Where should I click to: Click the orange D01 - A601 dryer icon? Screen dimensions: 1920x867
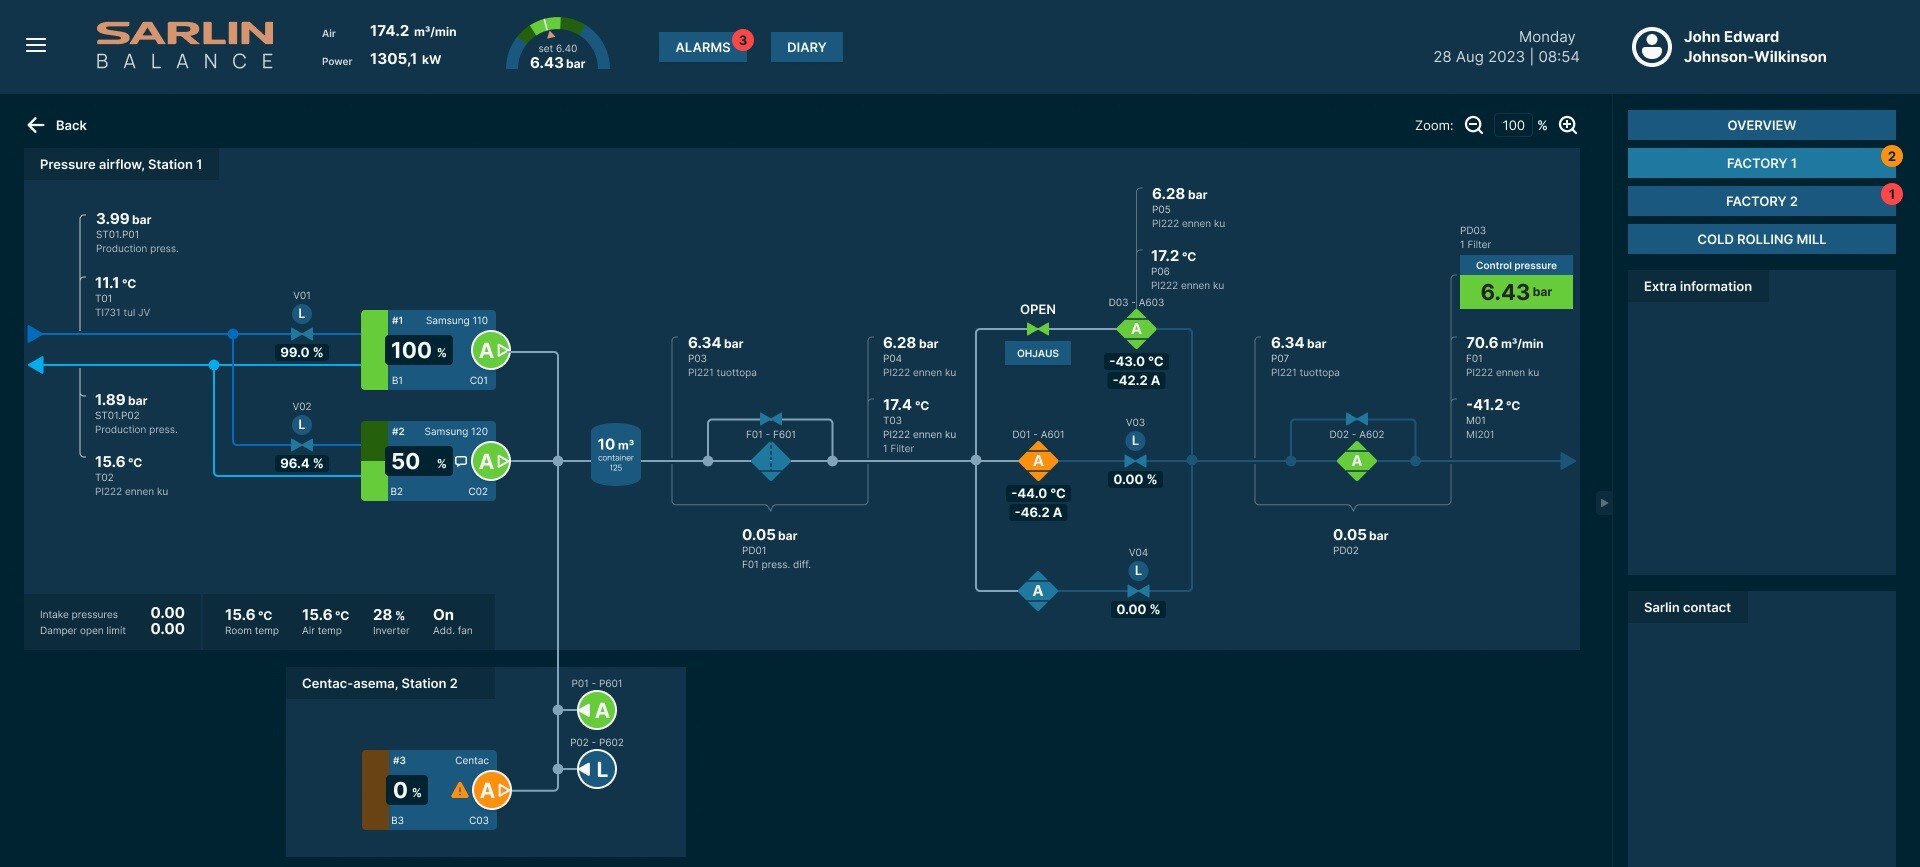click(x=1038, y=461)
